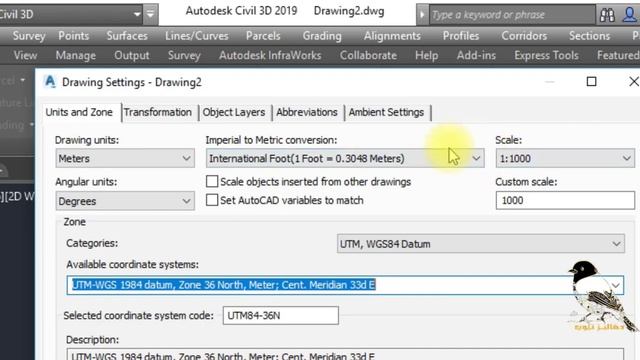Open the Corridors menu

coord(524,36)
